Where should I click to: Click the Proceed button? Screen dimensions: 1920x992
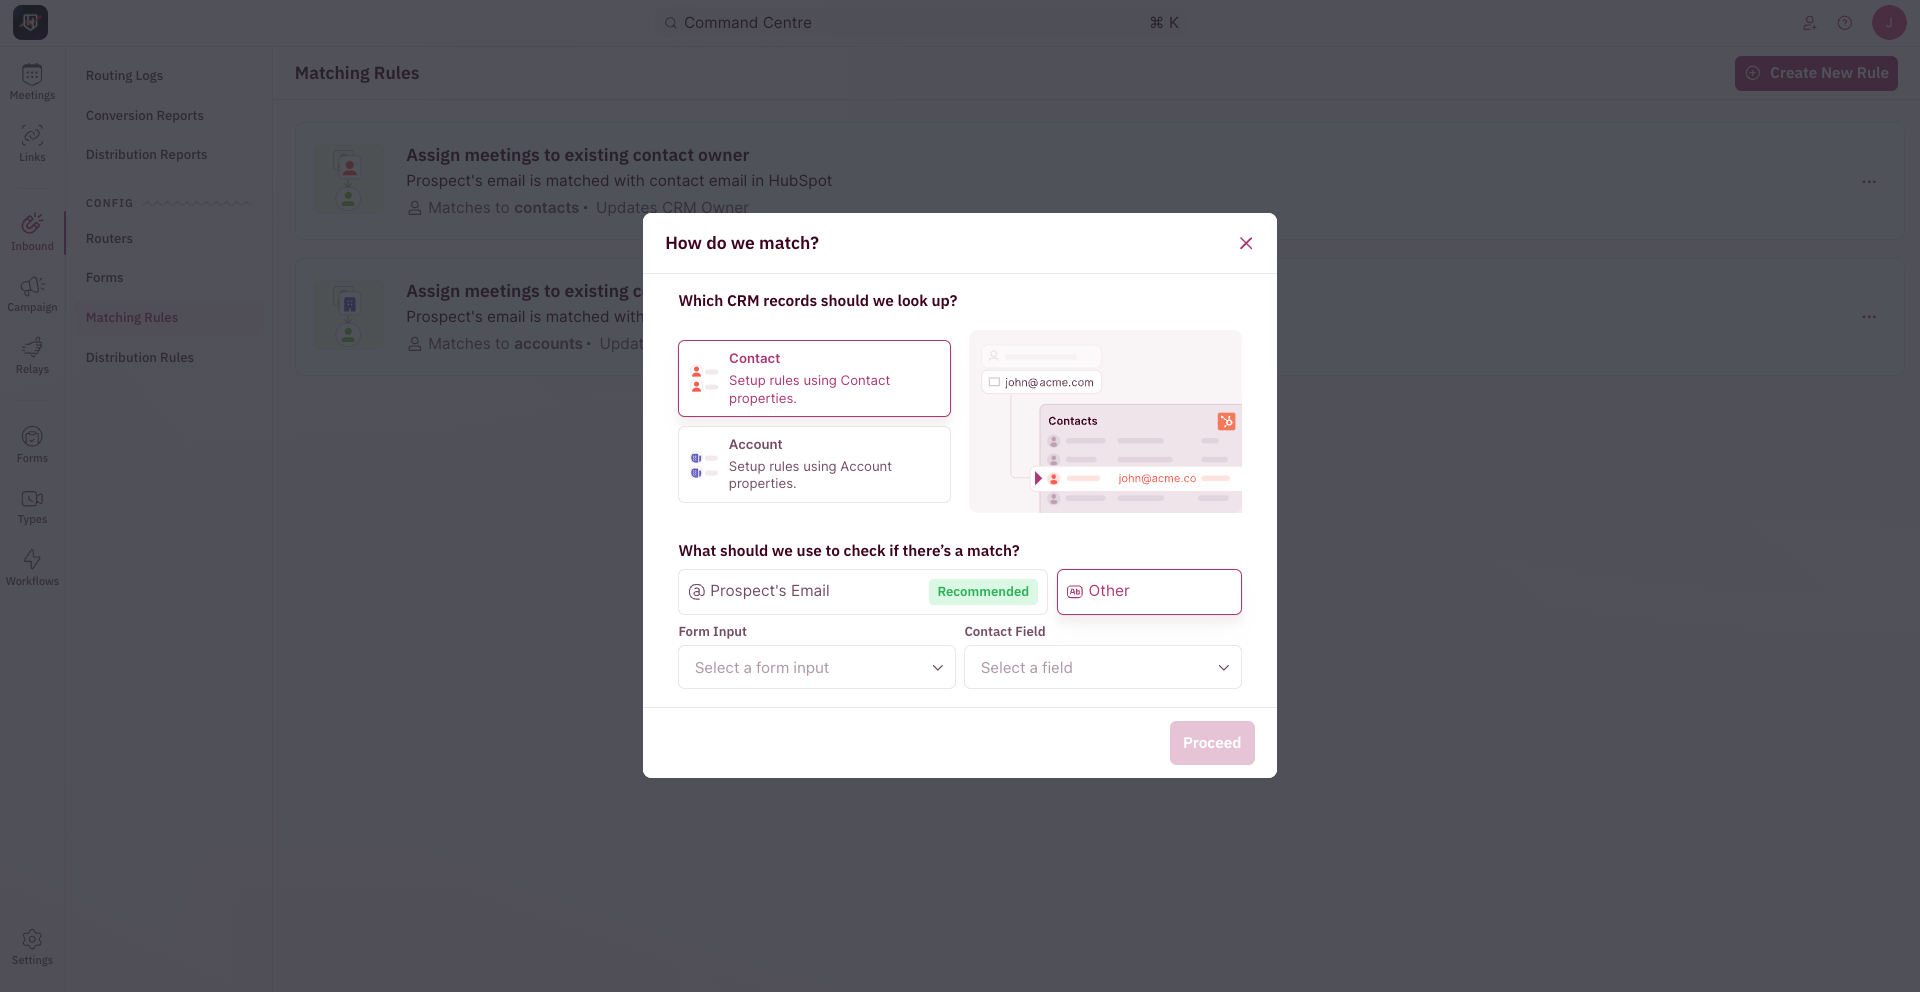[x=1212, y=743]
